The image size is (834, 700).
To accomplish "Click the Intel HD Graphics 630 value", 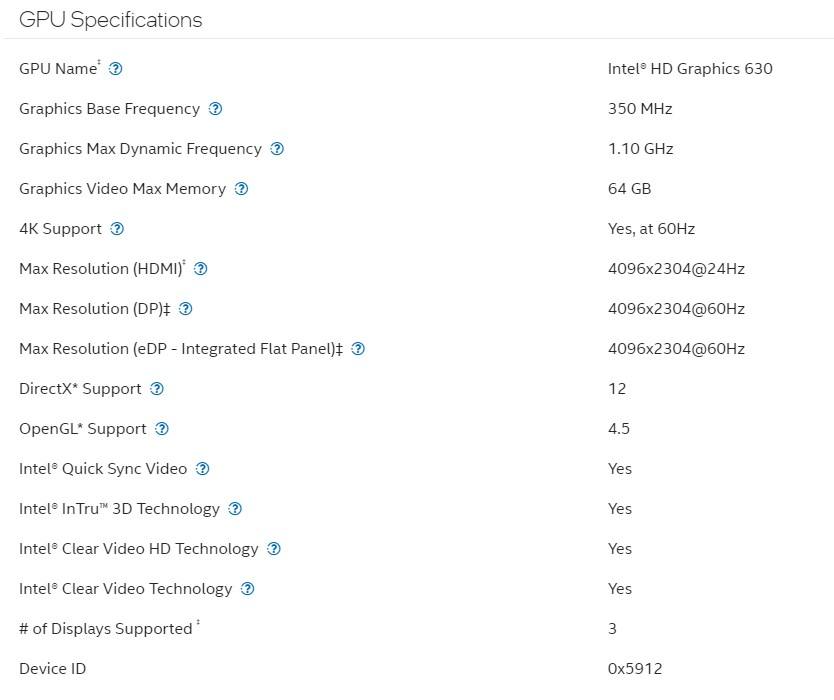I will click(690, 69).
